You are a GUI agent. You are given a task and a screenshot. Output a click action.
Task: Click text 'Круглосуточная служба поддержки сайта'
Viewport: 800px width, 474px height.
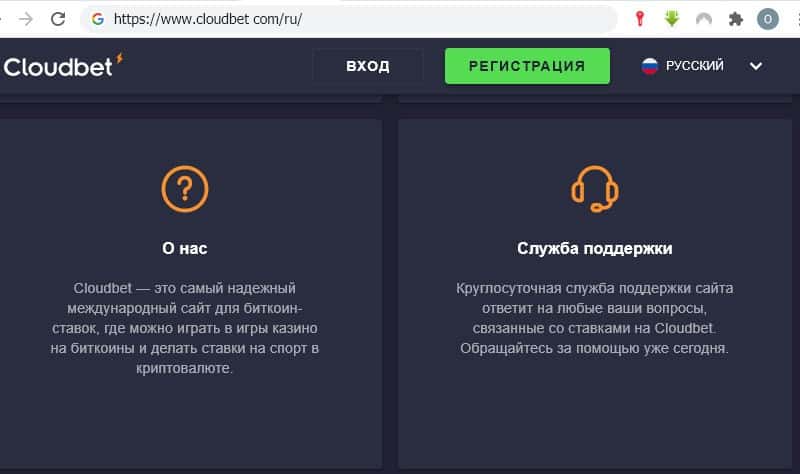pos(594,288)
